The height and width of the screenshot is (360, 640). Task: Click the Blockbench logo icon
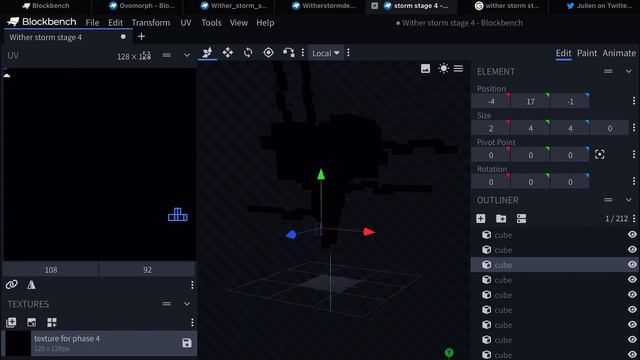[x=13, y=22]
